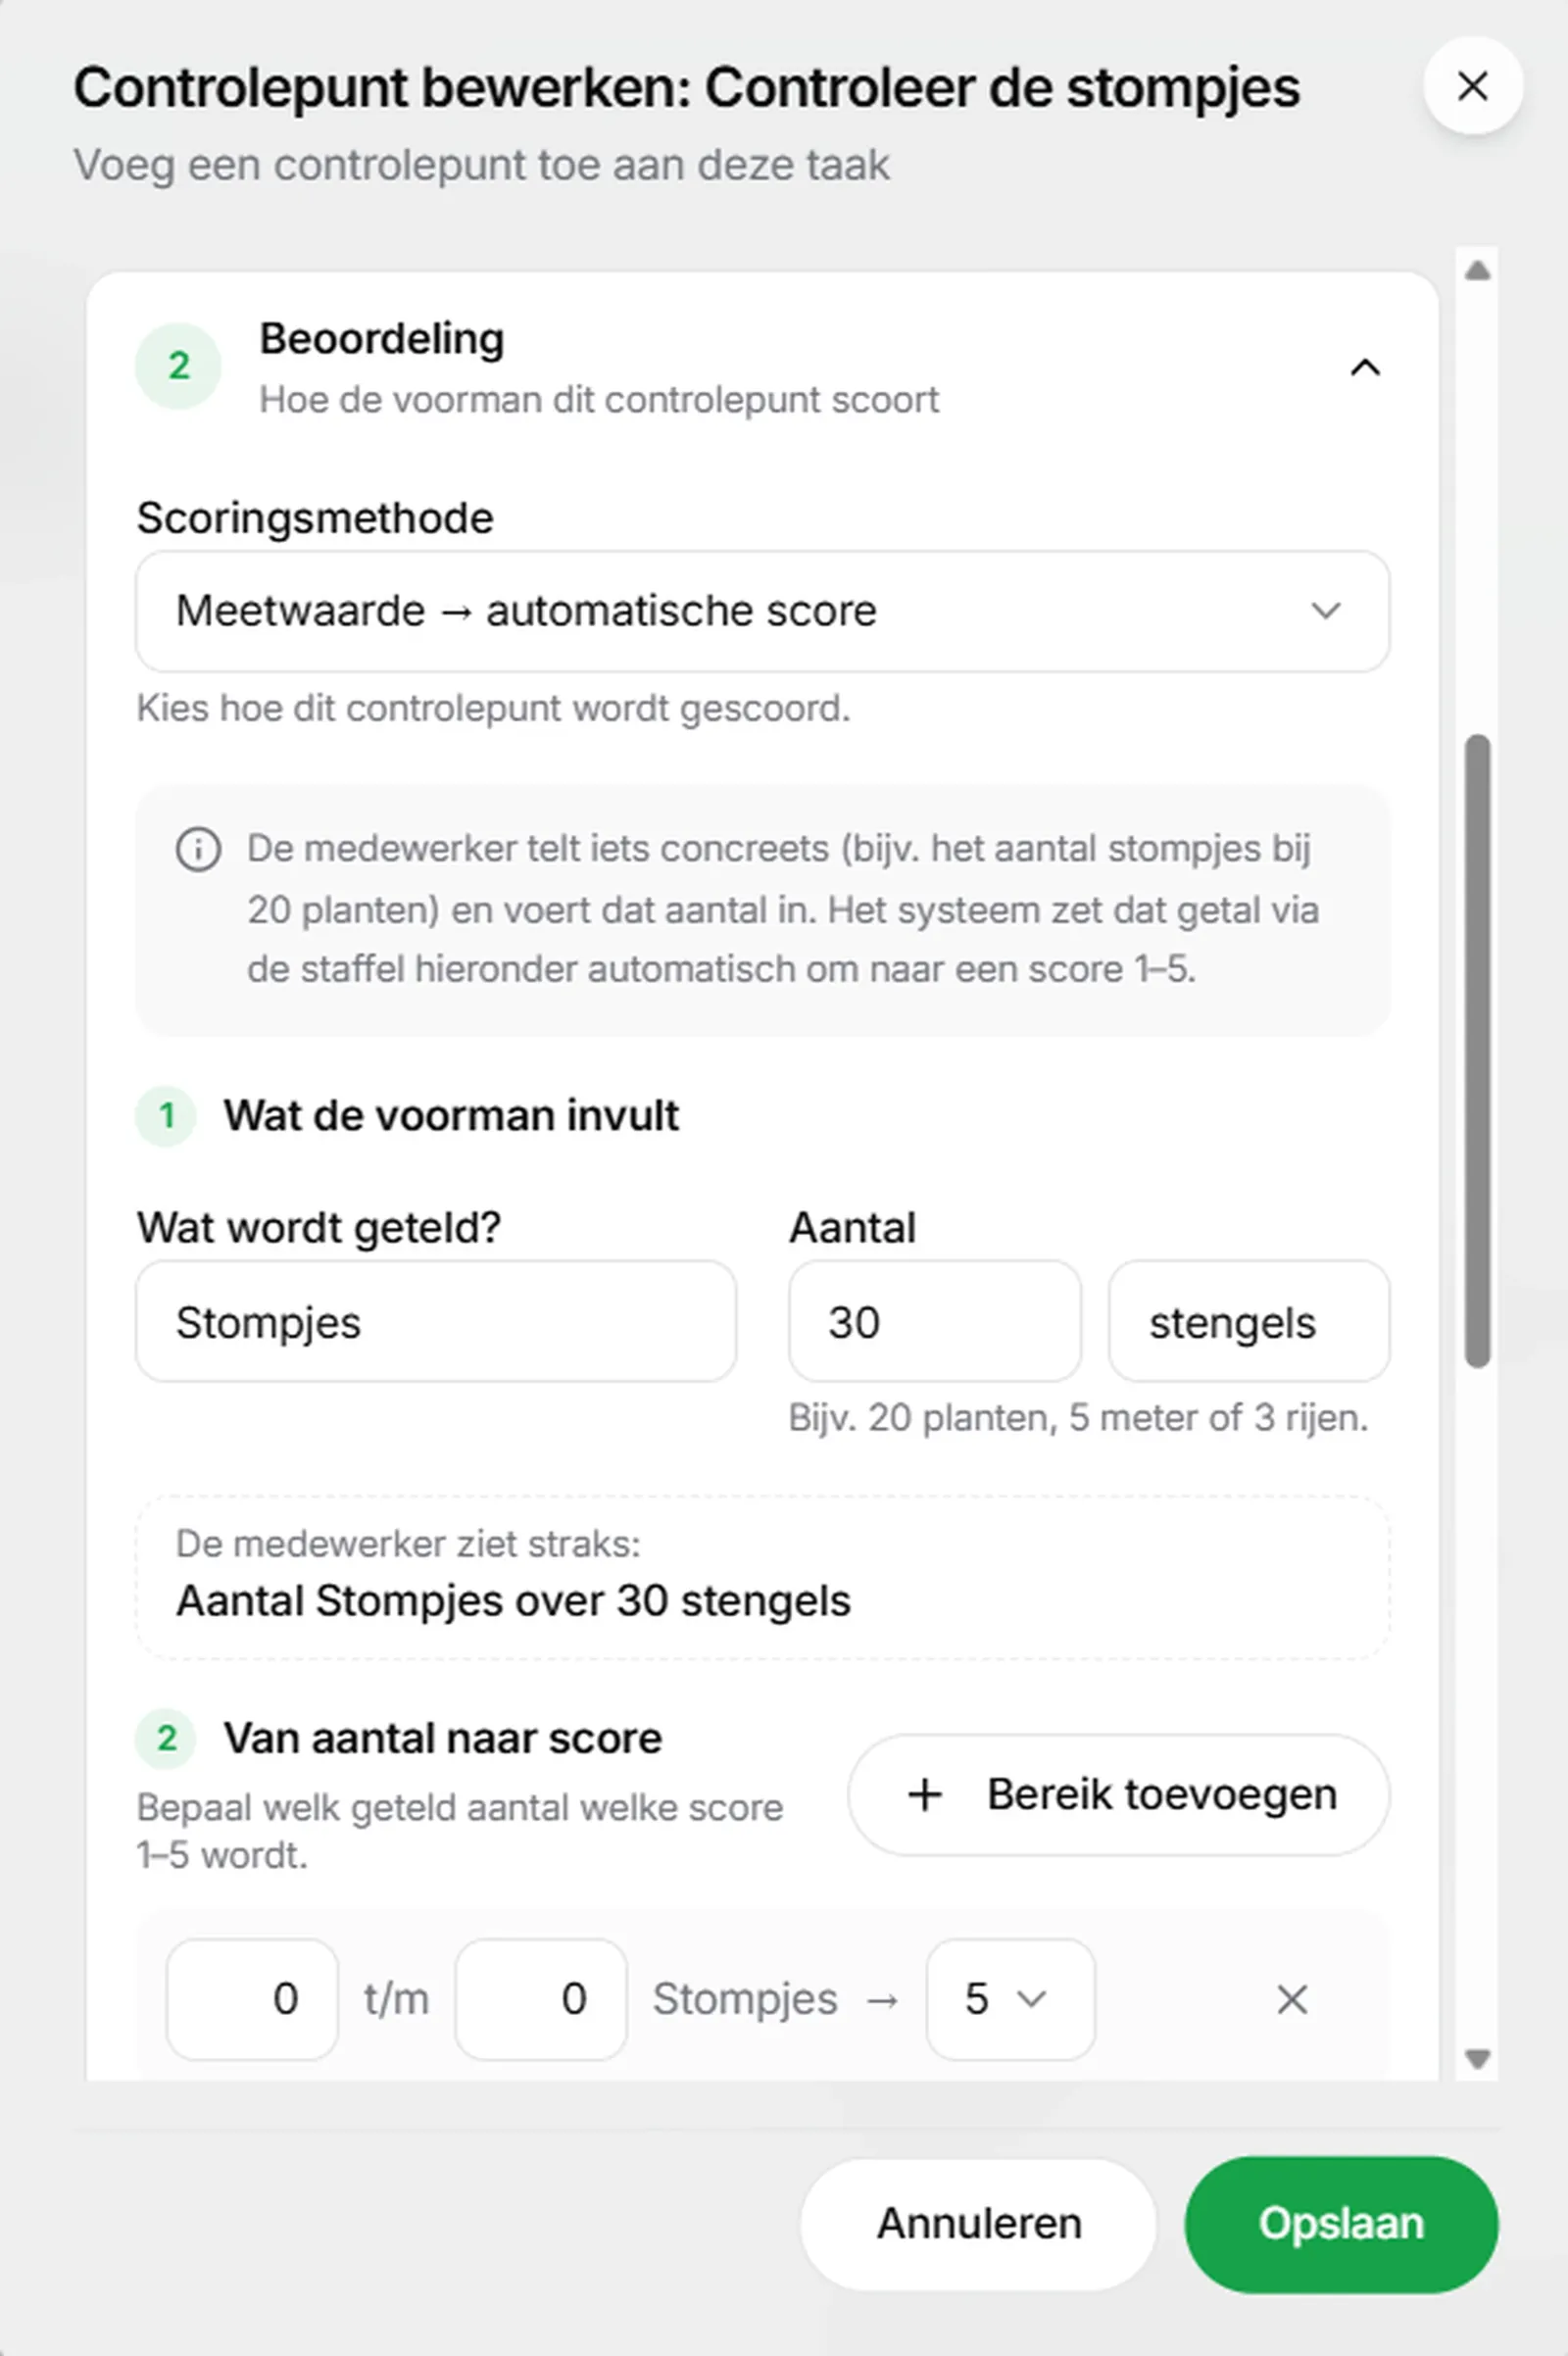This screenshot has height=2356, width=1568.
Task: Open the score dropdown showing 5
Action: pyautogui.click(x=1010, y=1999)
